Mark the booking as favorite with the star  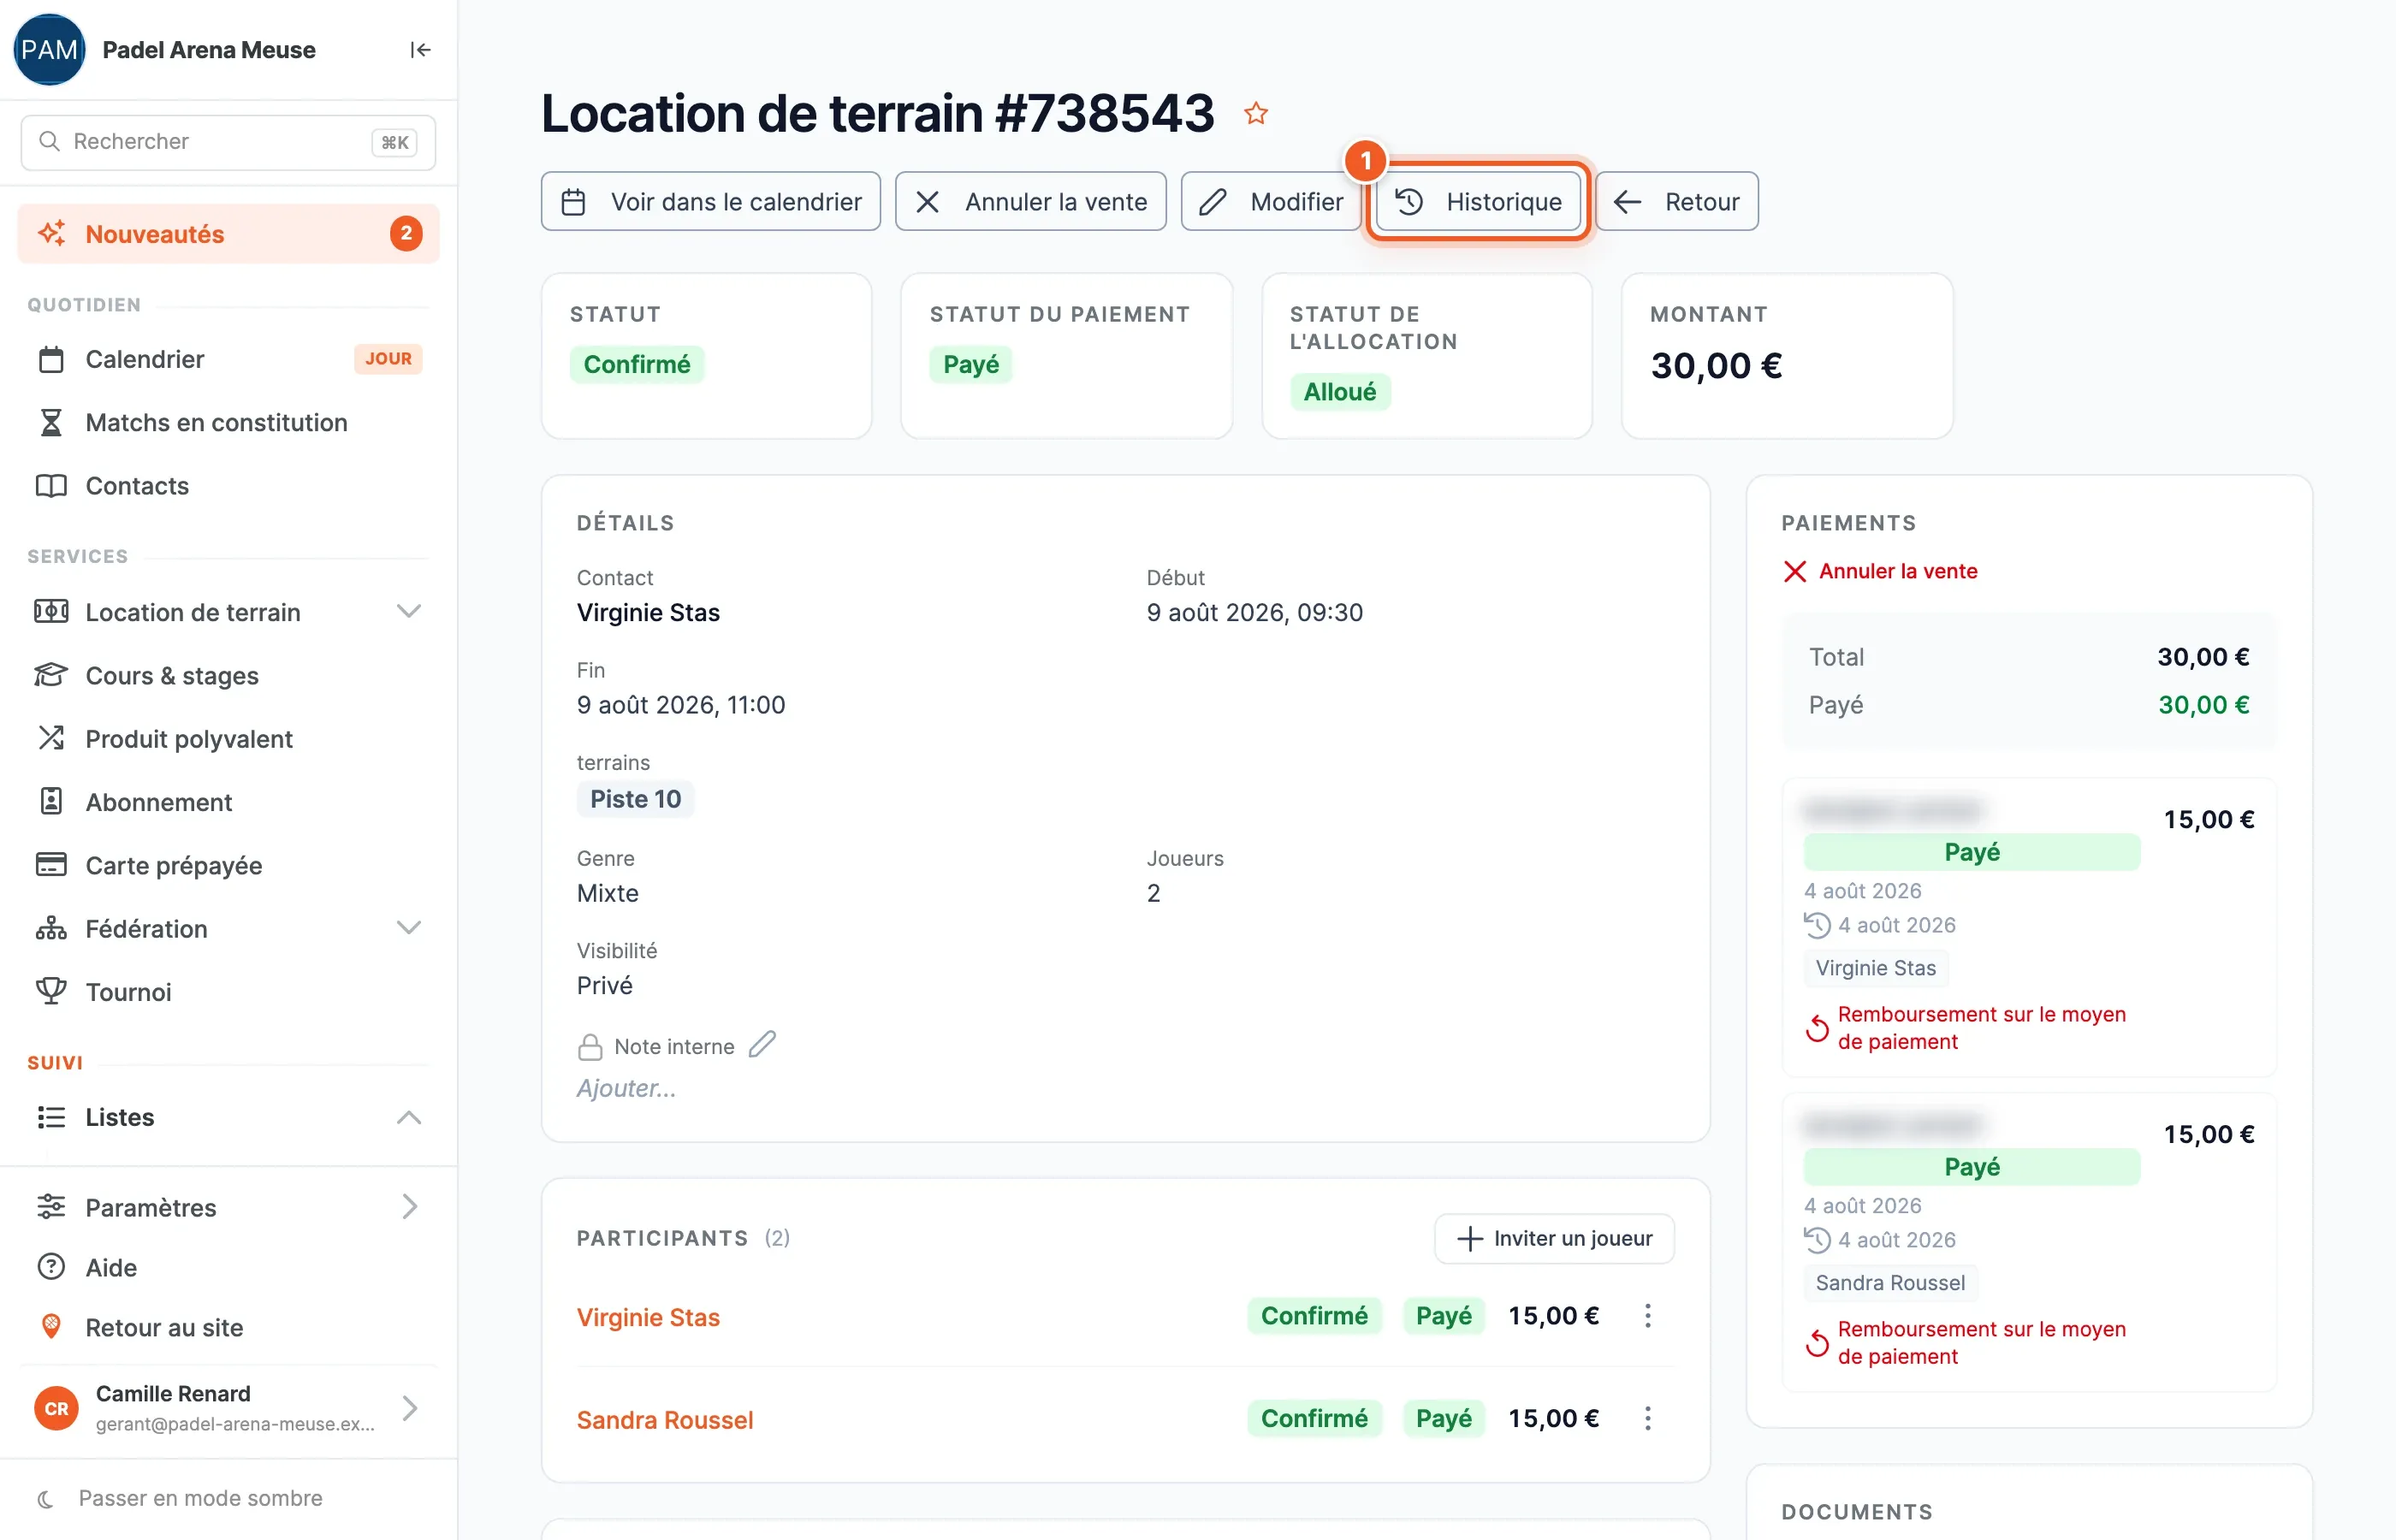point(1256,114)
